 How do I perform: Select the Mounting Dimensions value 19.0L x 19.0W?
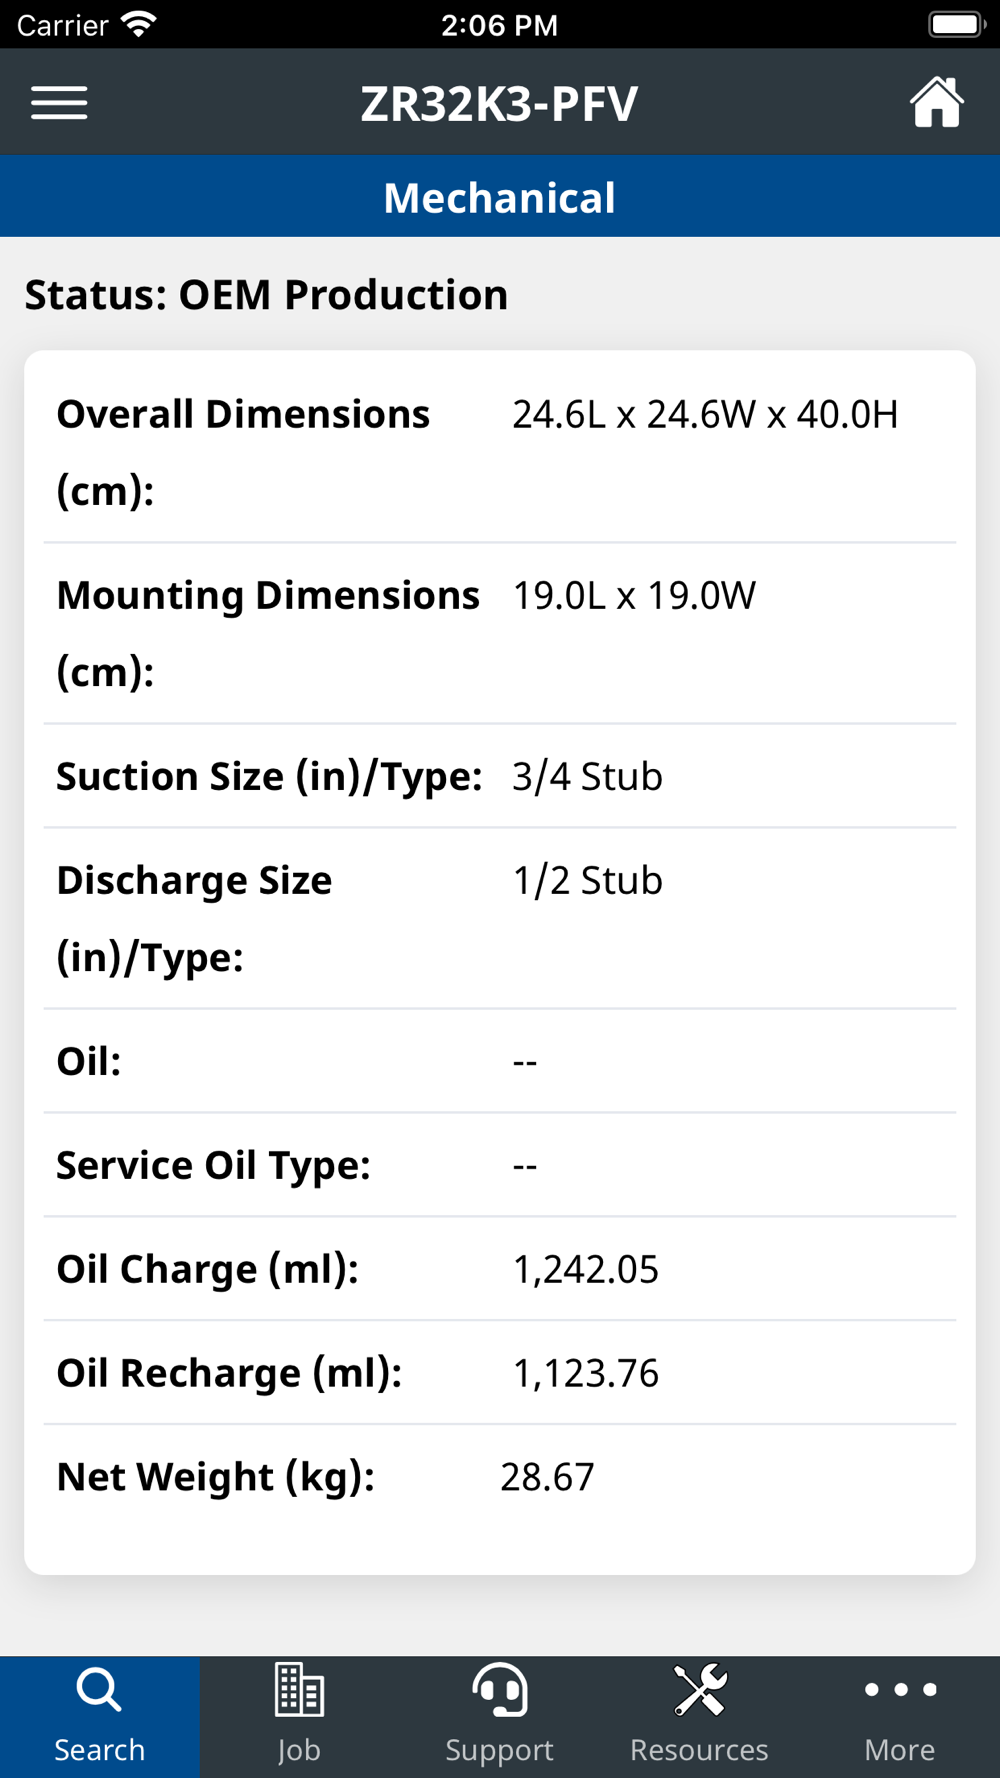(x=634, y=596)
